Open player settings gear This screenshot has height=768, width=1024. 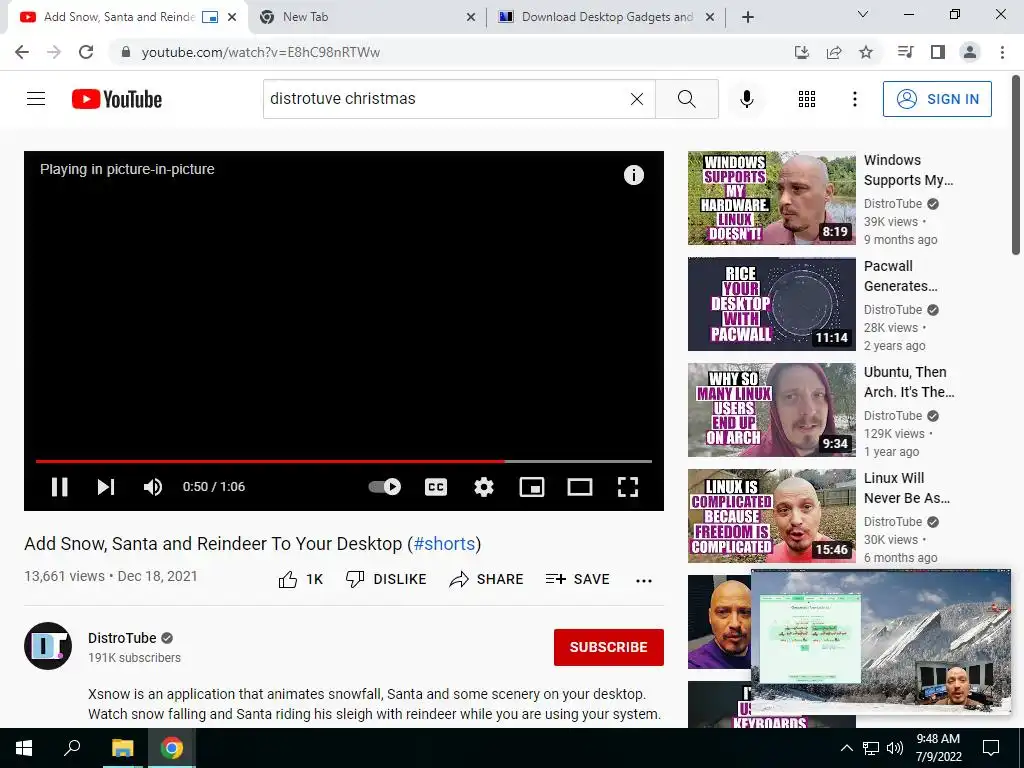coord(484,487)
